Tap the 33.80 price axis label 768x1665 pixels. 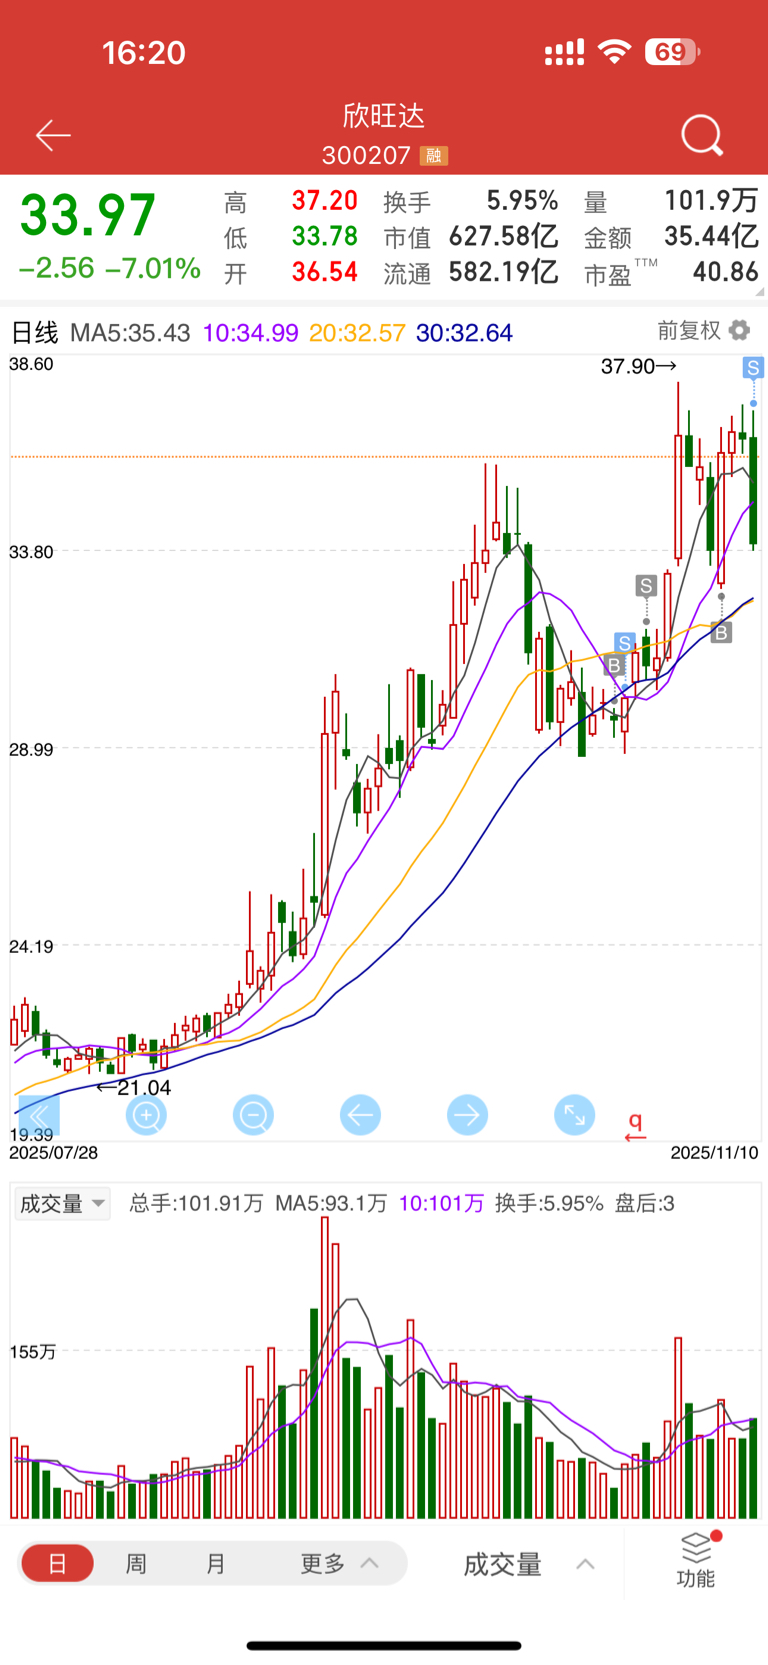click(31, 552)
